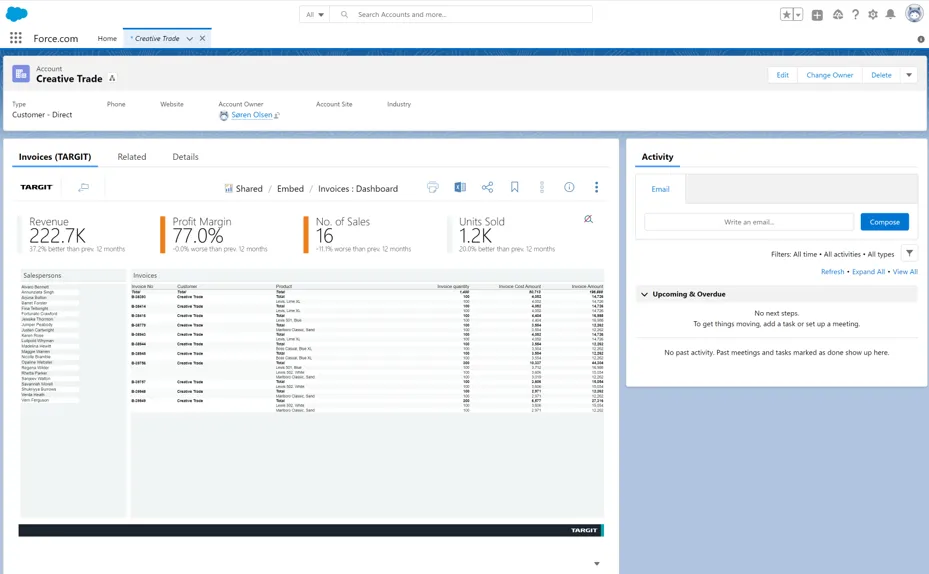Click the Change Owner button
The image size is (929, 574).
coord(829,75)
